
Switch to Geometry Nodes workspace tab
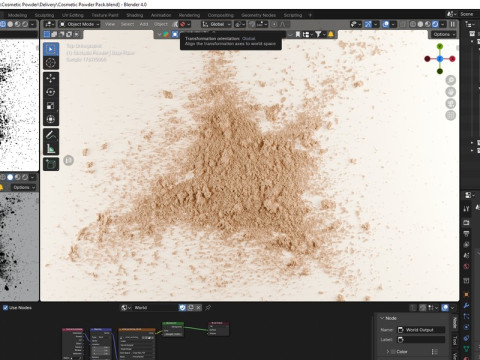(258, 15)
